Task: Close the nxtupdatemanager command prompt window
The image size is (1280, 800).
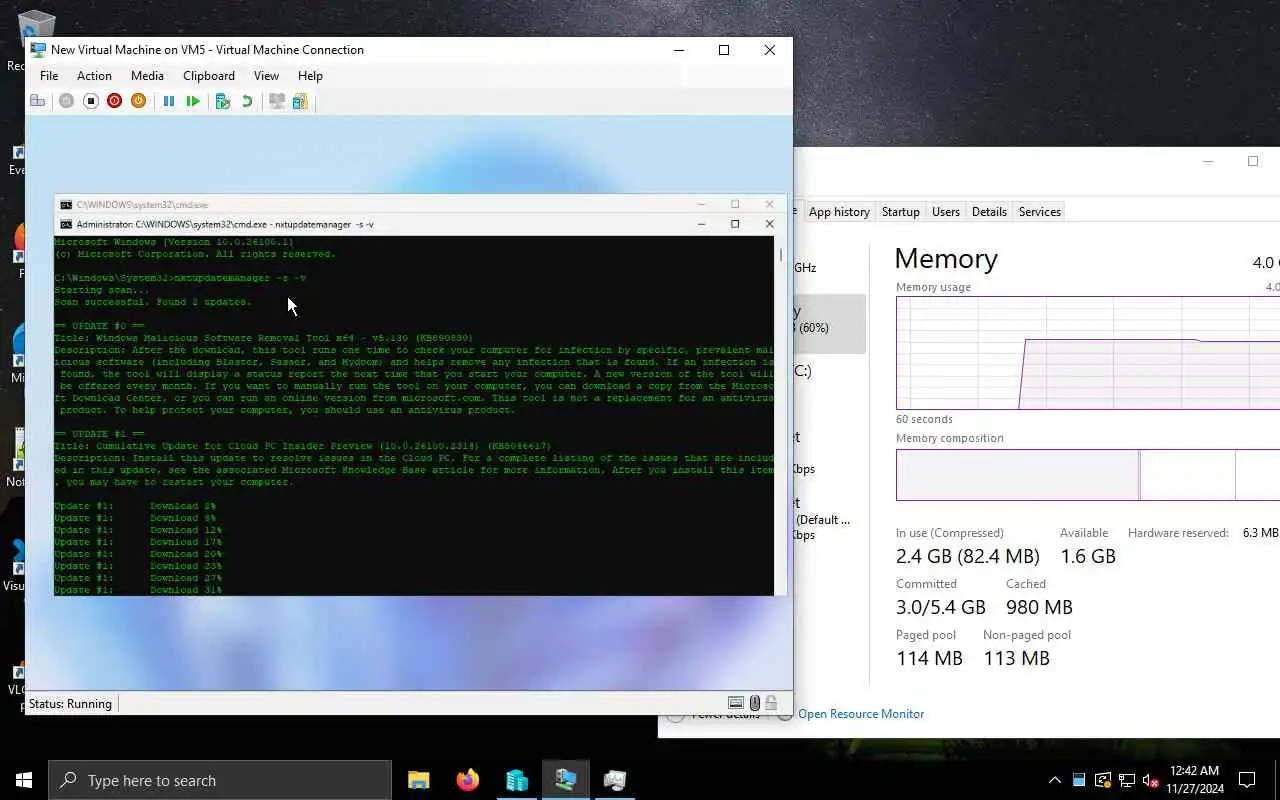Action: click(769, 224)
